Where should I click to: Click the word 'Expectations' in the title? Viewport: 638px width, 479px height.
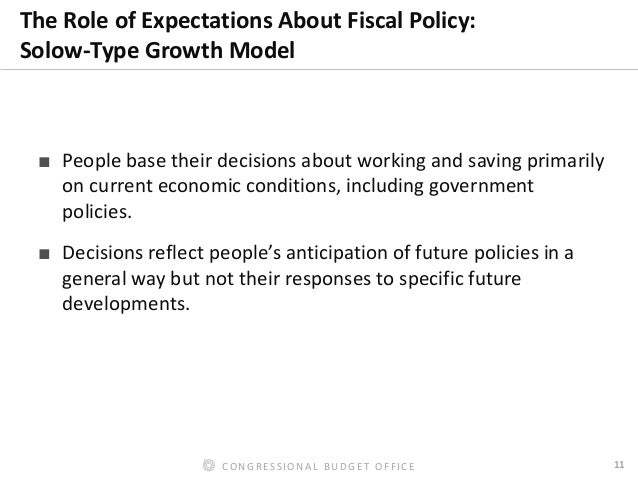click(207, 21)
